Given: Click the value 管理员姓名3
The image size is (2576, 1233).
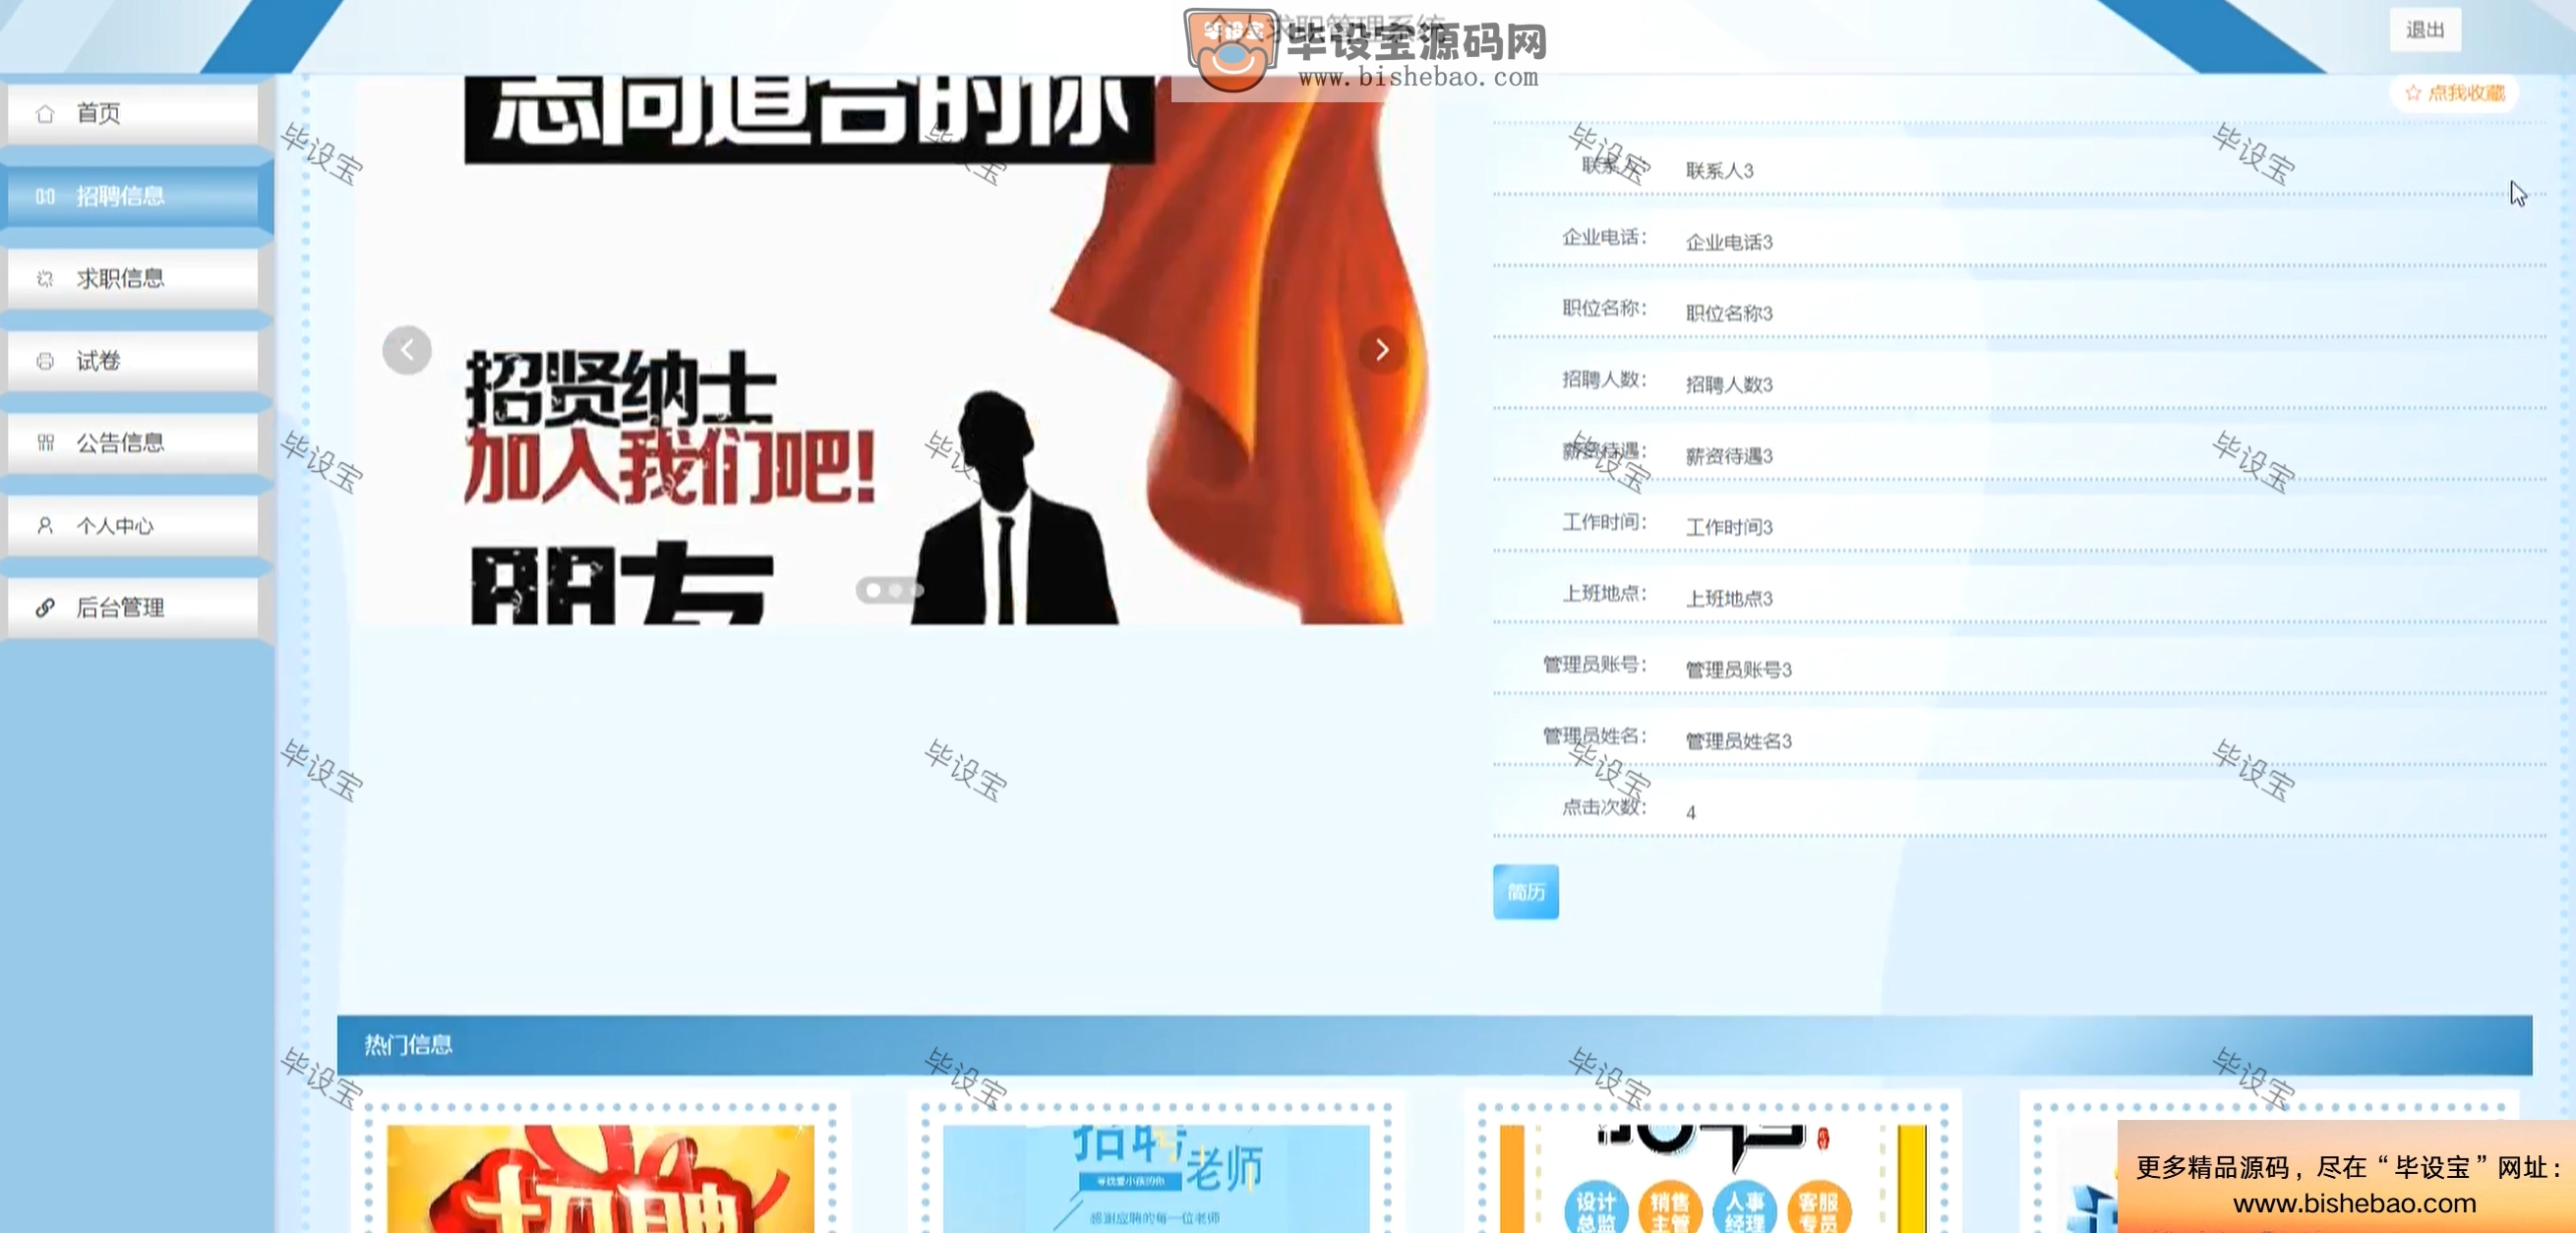Looking at the screenshot, I should pyautogui.click(x=1738, y=741).
